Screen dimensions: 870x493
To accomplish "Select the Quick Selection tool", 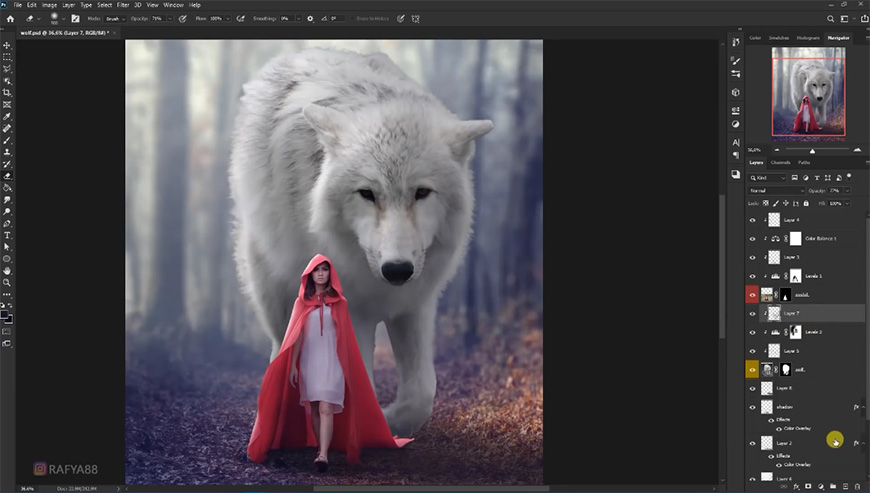I will [x=7, y=81].
